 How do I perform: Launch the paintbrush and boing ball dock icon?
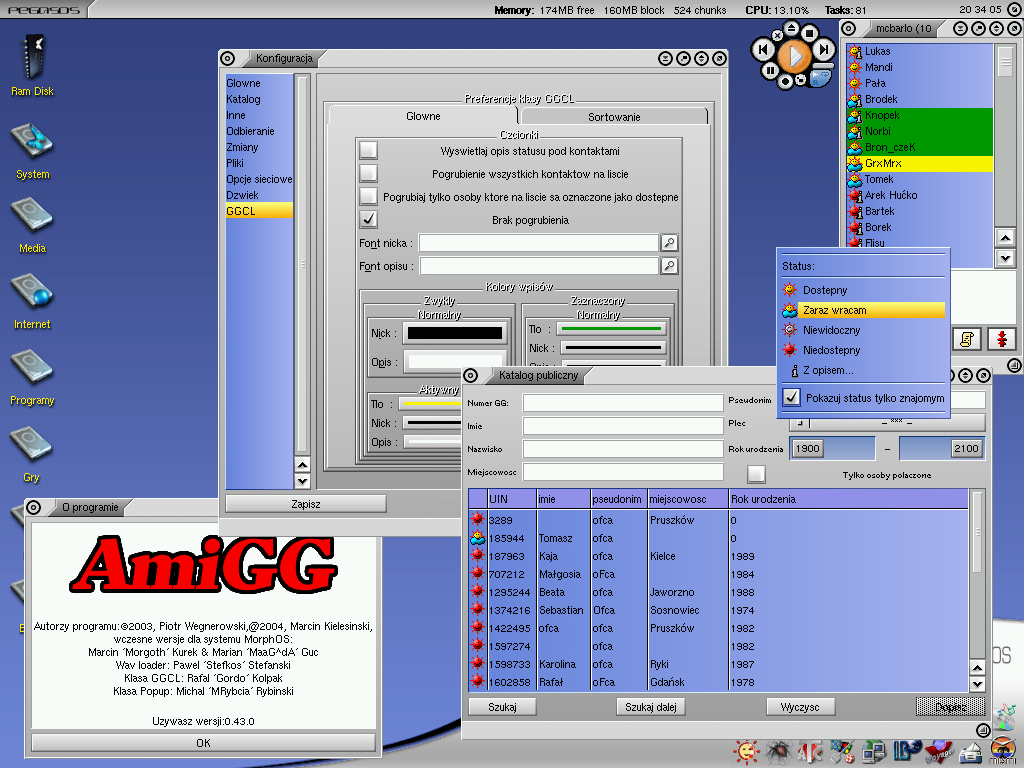point(842,752)
